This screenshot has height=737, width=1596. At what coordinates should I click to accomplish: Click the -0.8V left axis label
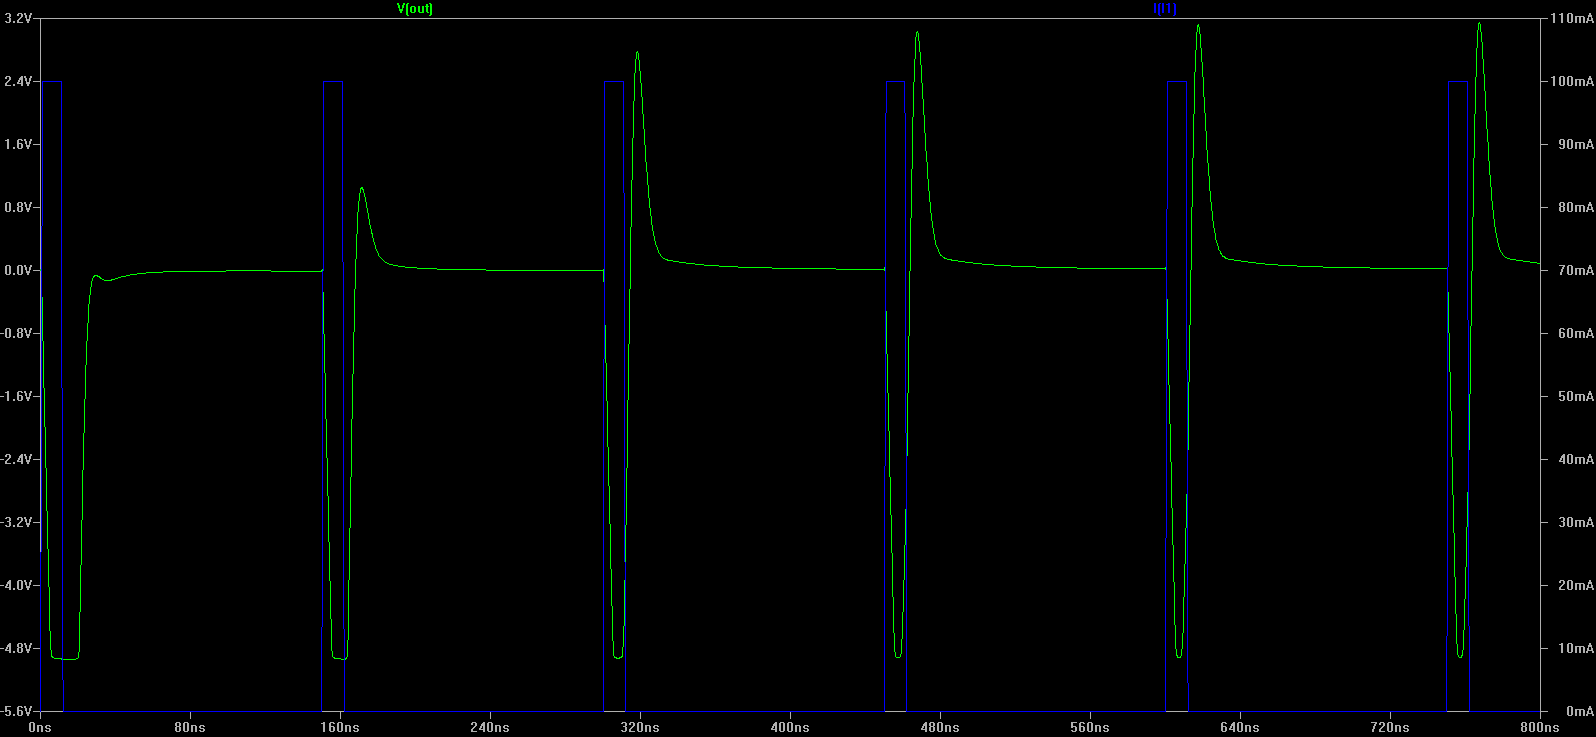pyautogui.click(x=16, y=333)
